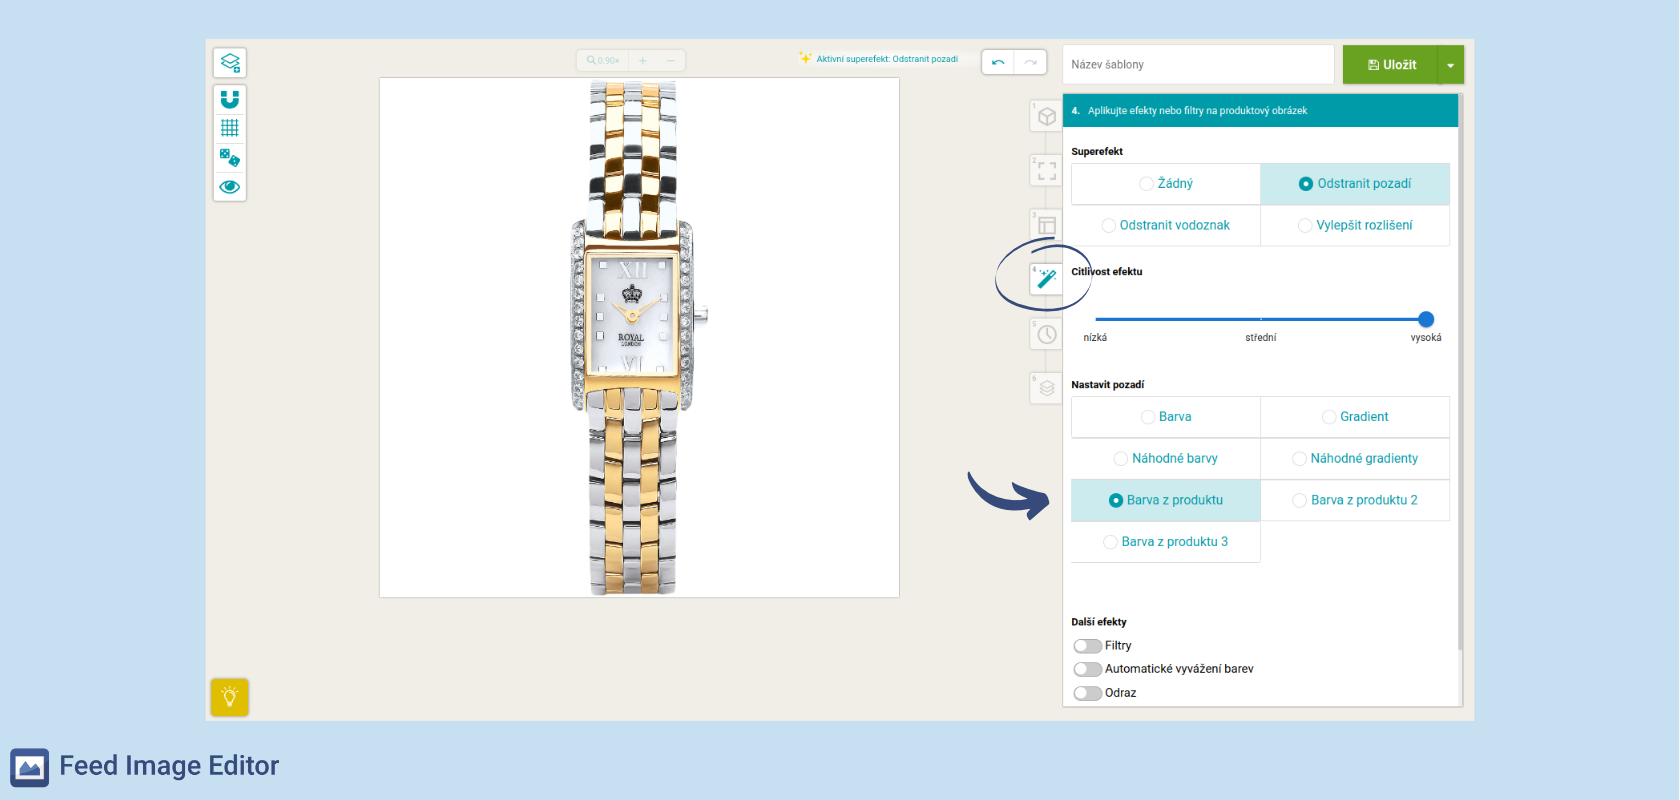Enable the Odraz toggle
Viewport: 1680px width, 800px height.
coord(1087,693)
